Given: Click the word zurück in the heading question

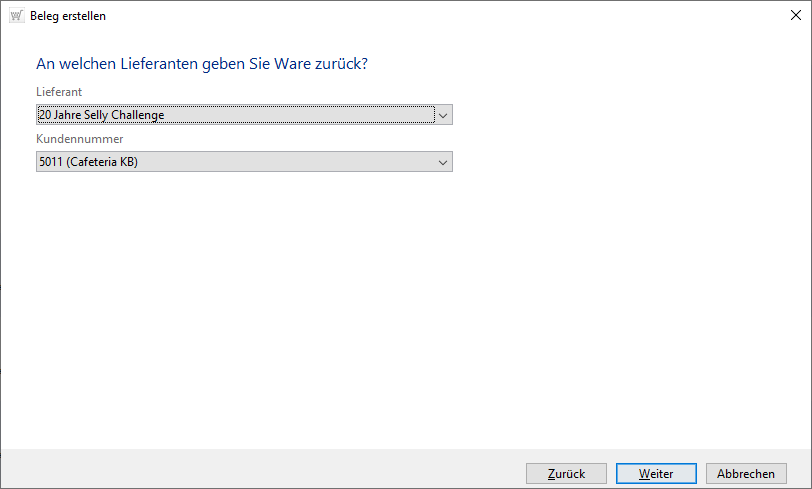Looking at the screenshot, I should [337, 64].
